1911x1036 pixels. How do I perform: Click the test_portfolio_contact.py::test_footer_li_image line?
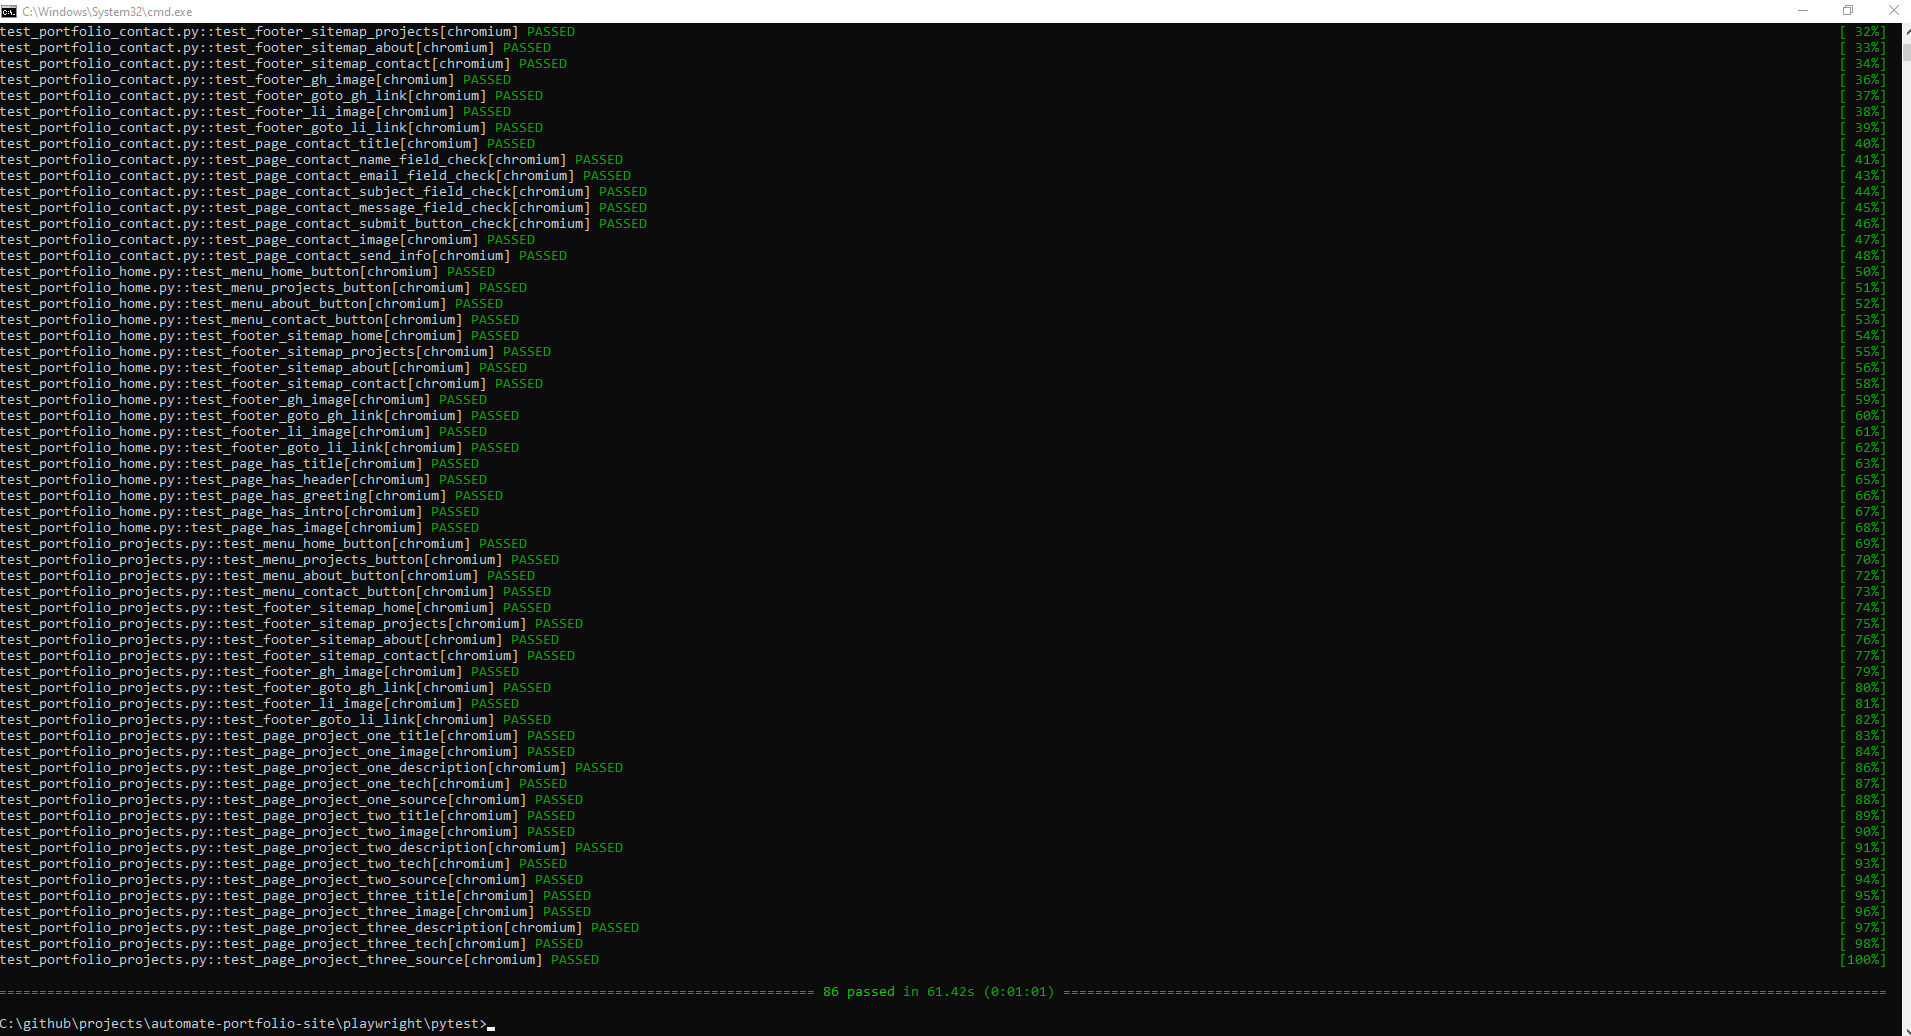tap(255, 112)
